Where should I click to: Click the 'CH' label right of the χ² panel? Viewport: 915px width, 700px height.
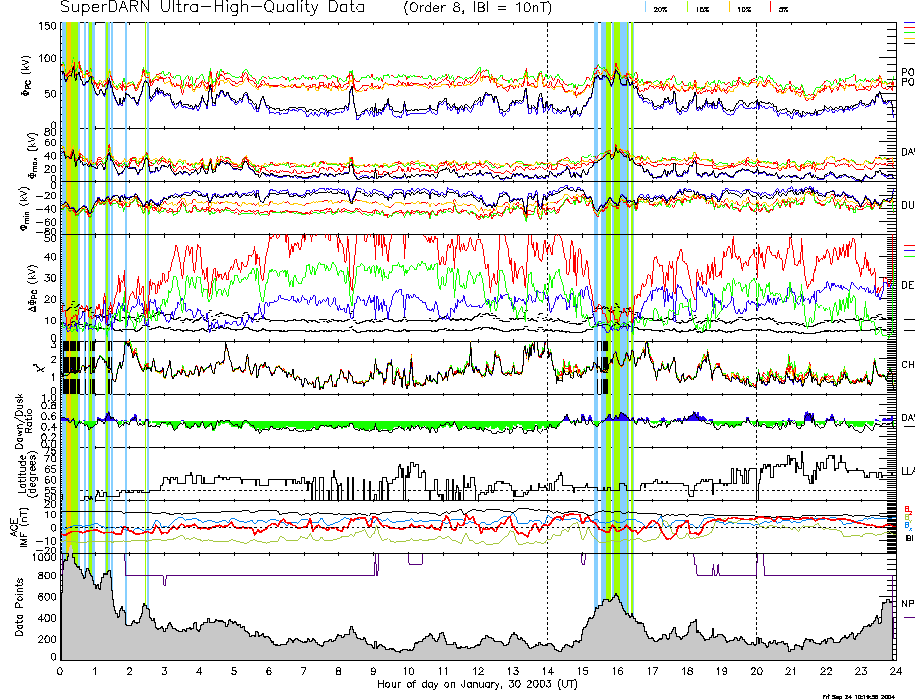[907, 365]
